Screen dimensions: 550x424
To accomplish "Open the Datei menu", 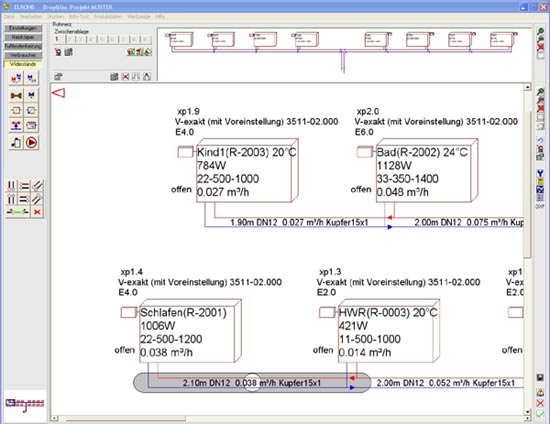I will tap(9, 16).
